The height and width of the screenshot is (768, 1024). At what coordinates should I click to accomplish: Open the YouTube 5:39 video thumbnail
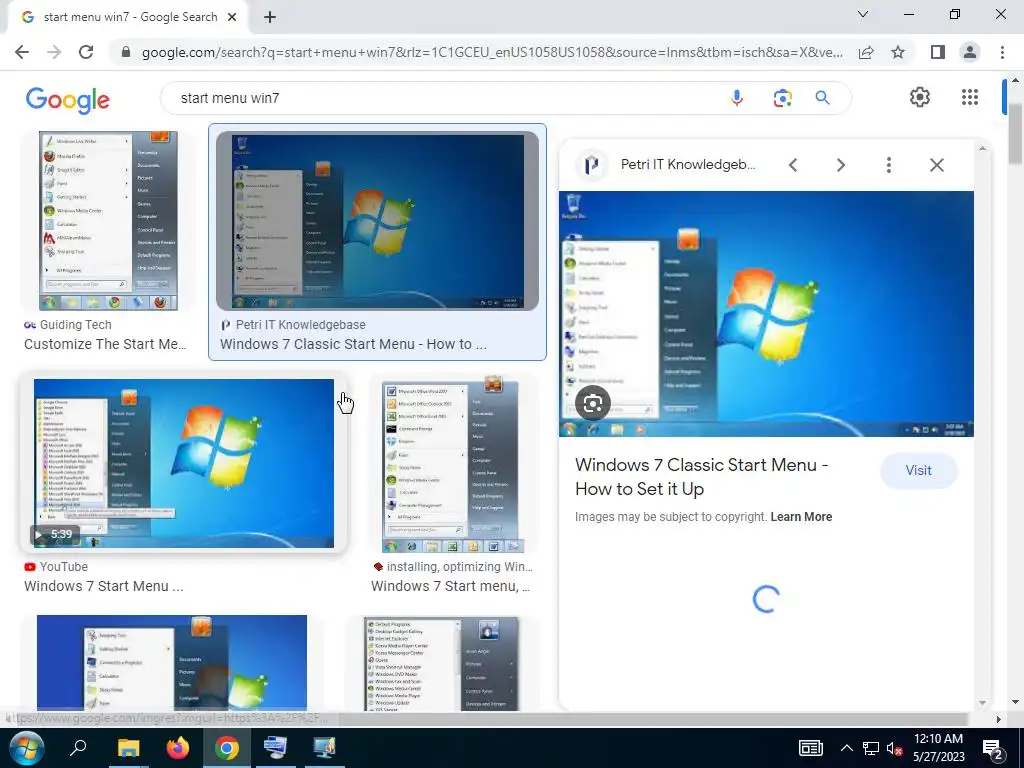[x=184, y=463]
